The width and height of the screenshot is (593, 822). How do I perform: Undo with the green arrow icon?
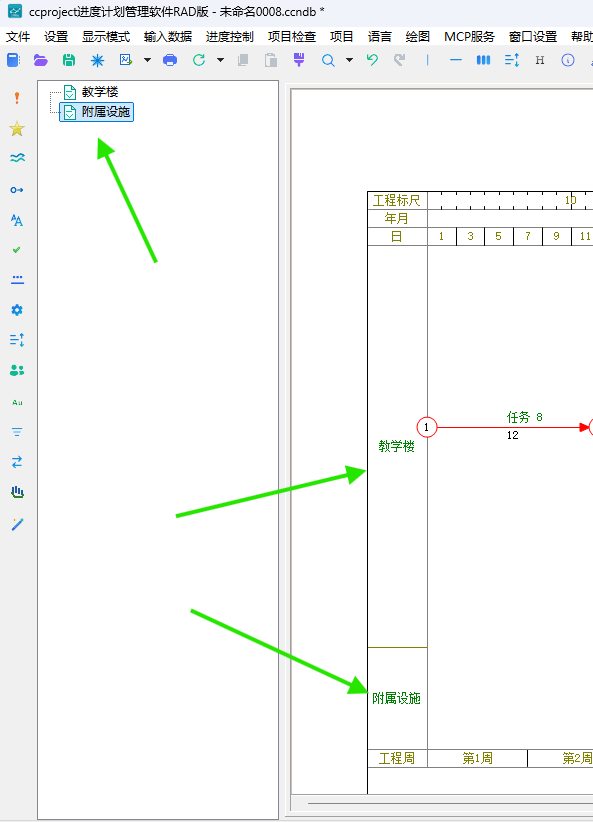[x=372, y=60]
